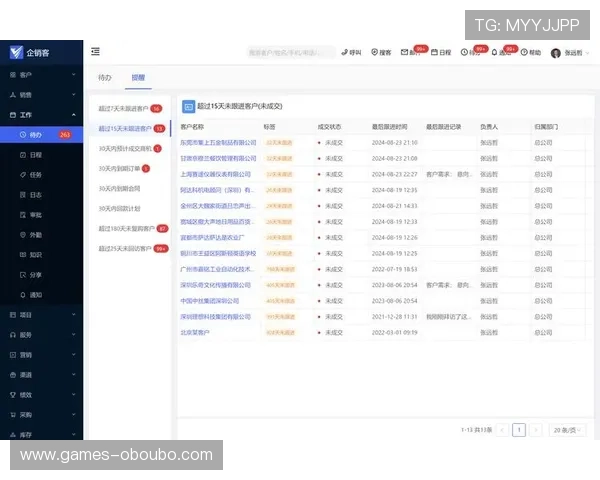Expand the 采购 sidebar menu
The height and width of the screenshot is (480, 600).
pyautogui.click(x=41, y=415)
